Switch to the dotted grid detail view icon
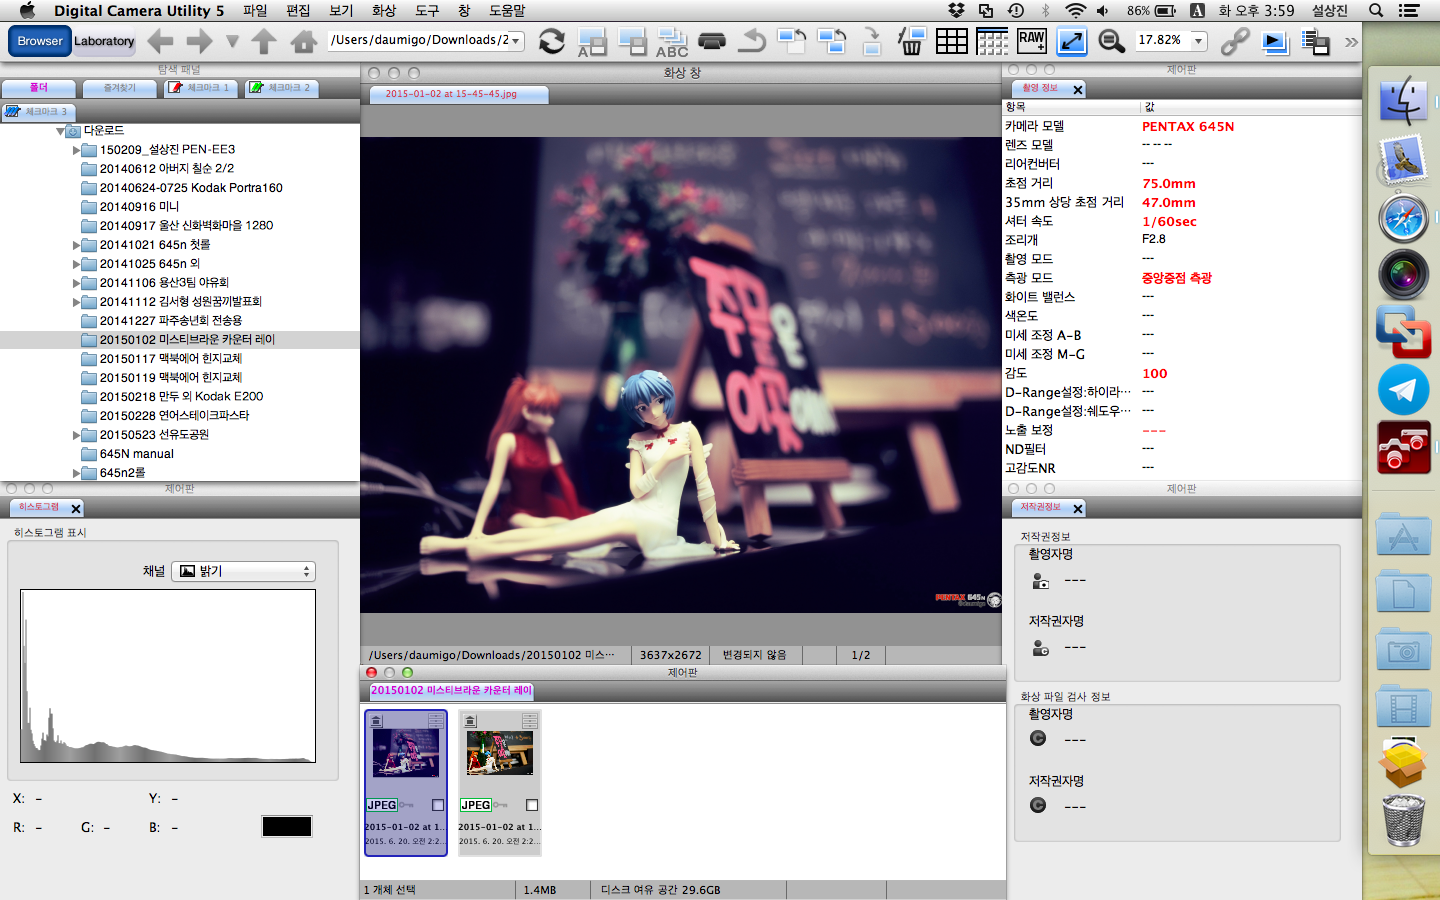The height and width of the screenshot is (900, 1440). [992, 41]
